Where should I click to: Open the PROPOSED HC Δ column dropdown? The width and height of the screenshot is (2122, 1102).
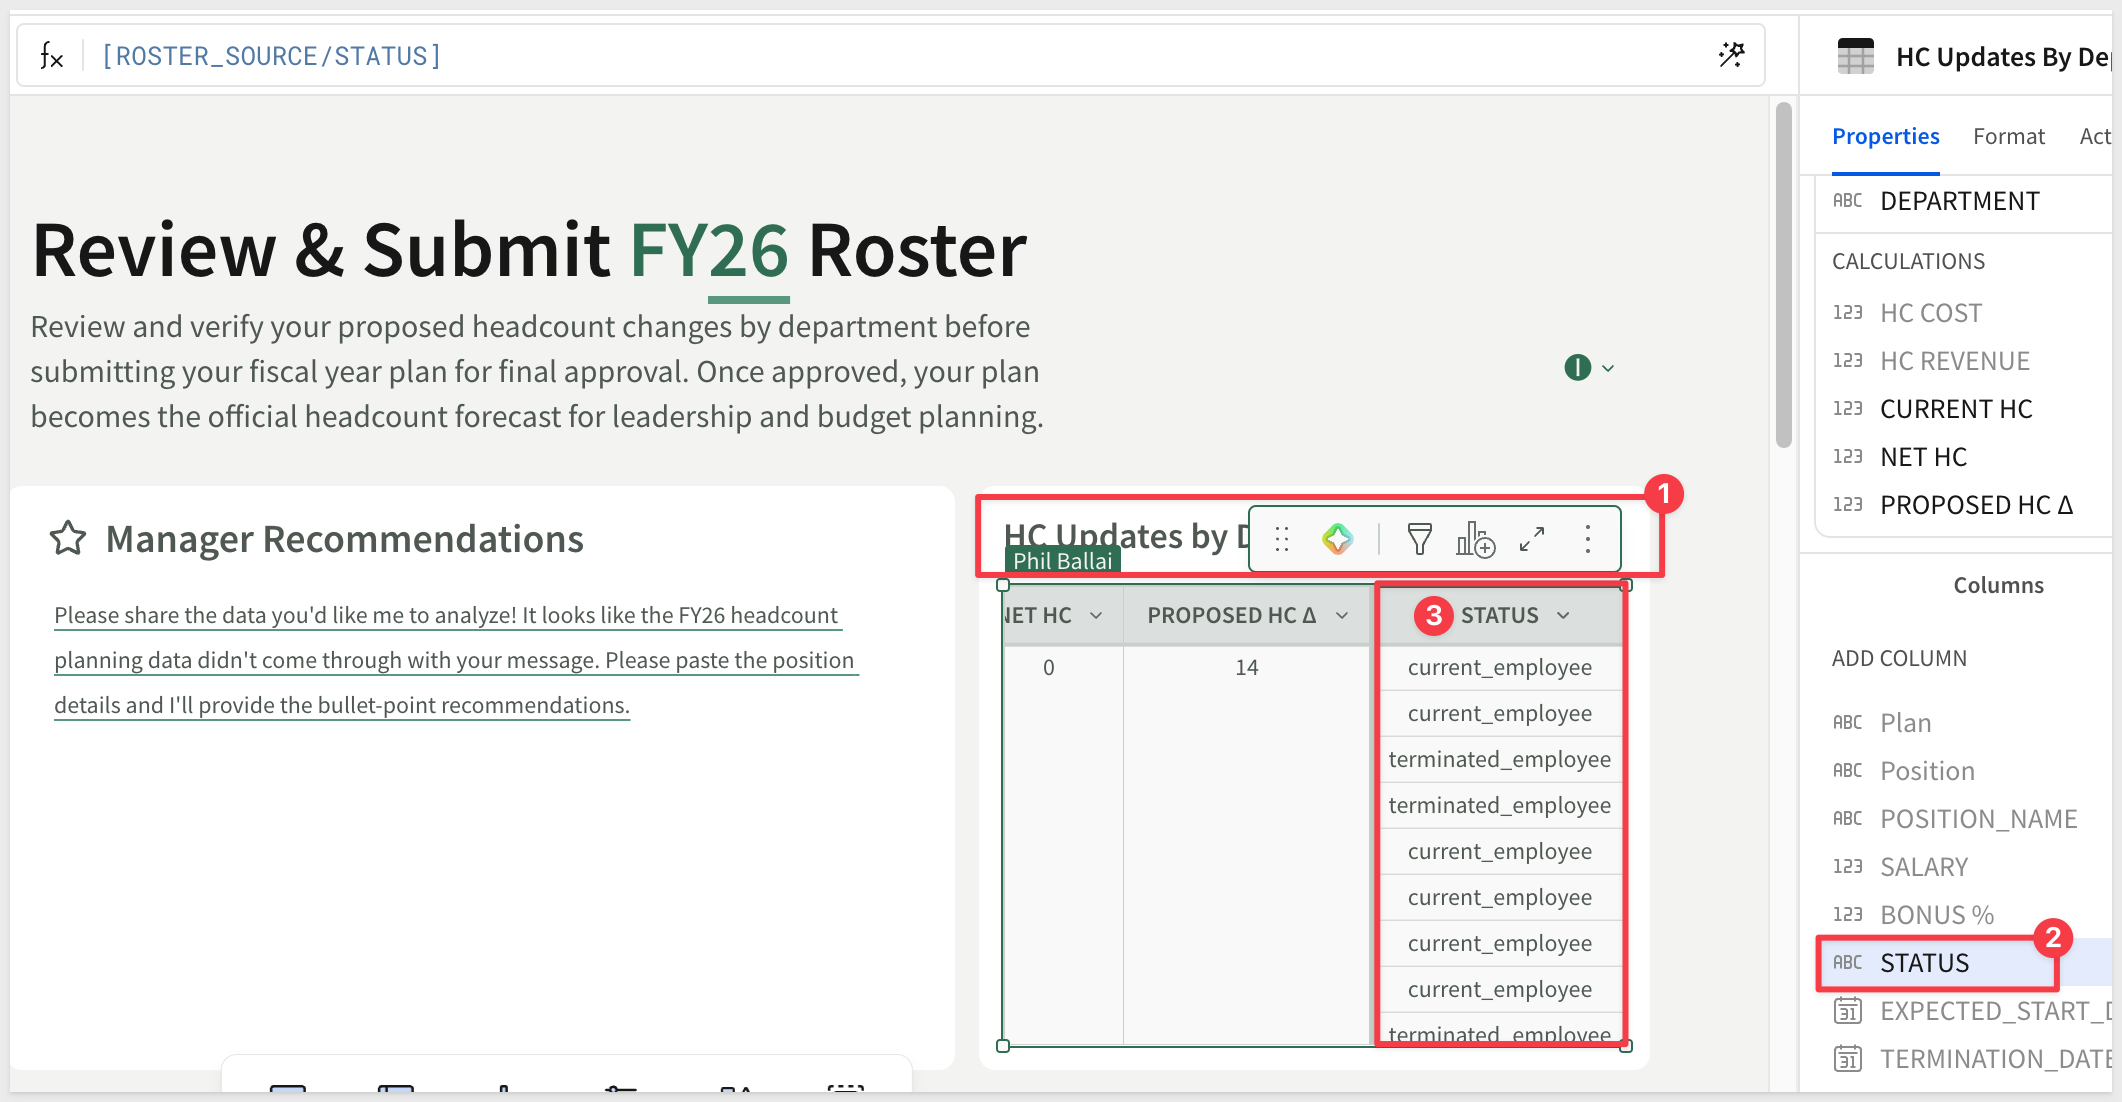pyautogui.click(x=1342, y=616)
